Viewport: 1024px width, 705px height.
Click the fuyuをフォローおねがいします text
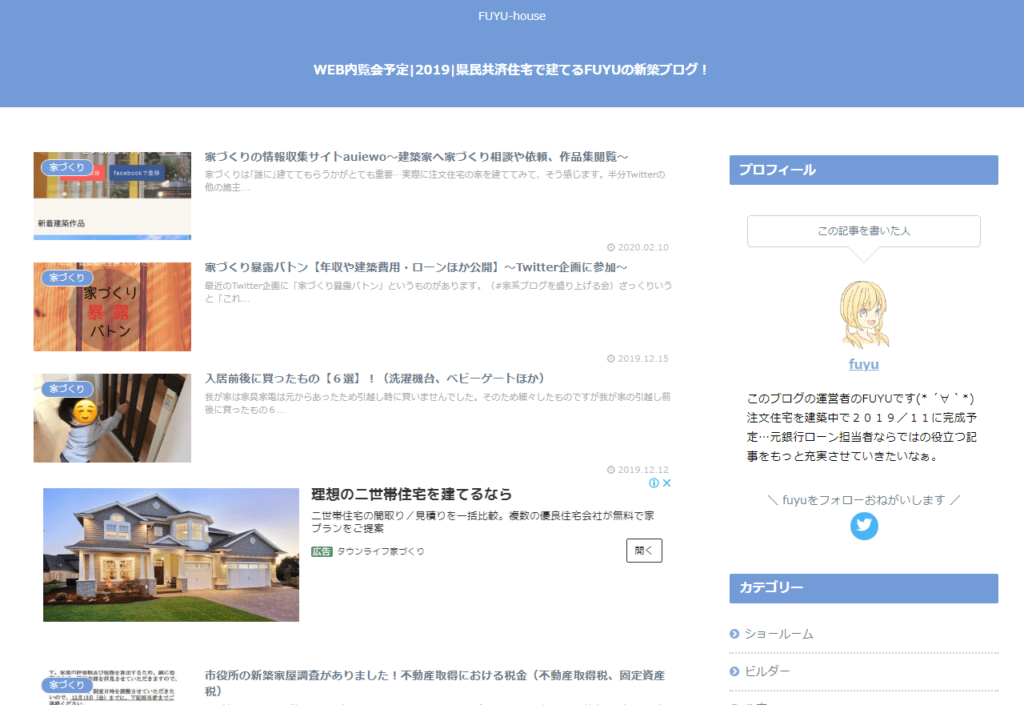click(x=863, y=500)
